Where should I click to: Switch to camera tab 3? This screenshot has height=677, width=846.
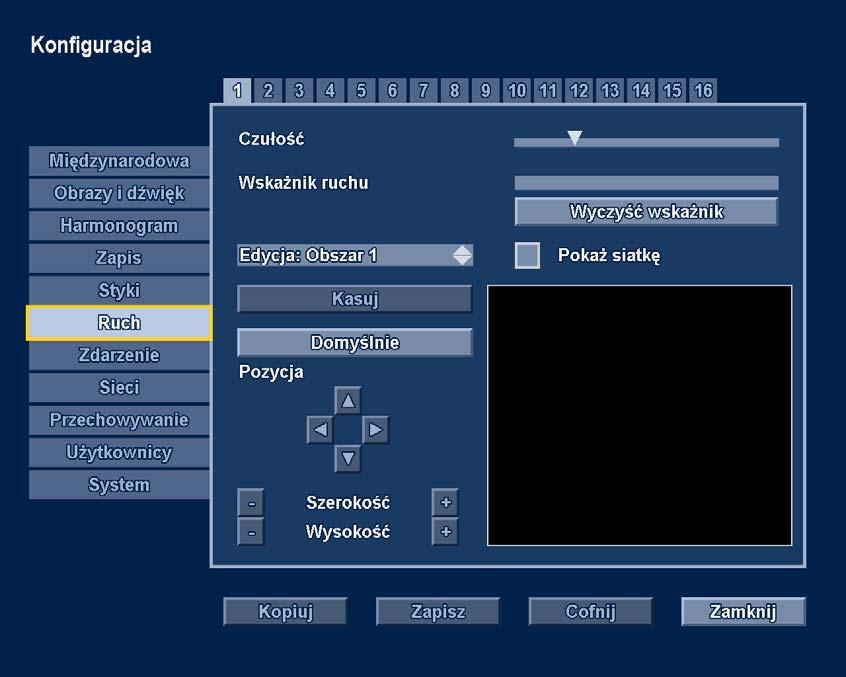tap(299, 90)
